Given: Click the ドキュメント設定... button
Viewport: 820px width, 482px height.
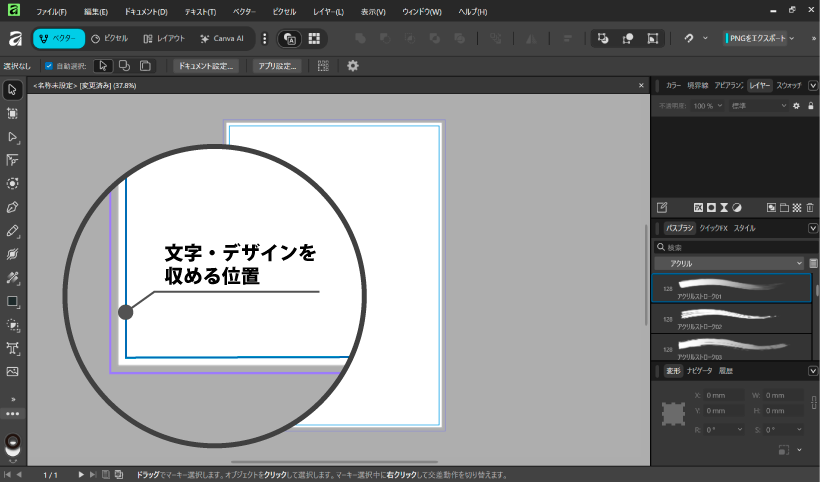Looking at the screenshot, I should [205, 66].
